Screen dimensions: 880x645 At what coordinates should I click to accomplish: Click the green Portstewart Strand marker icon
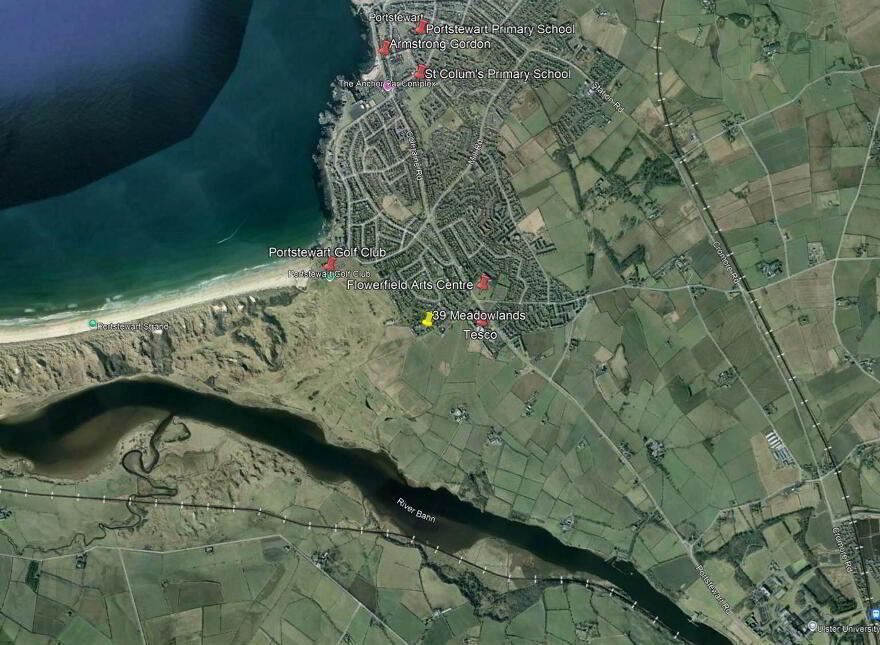point(92,324)
